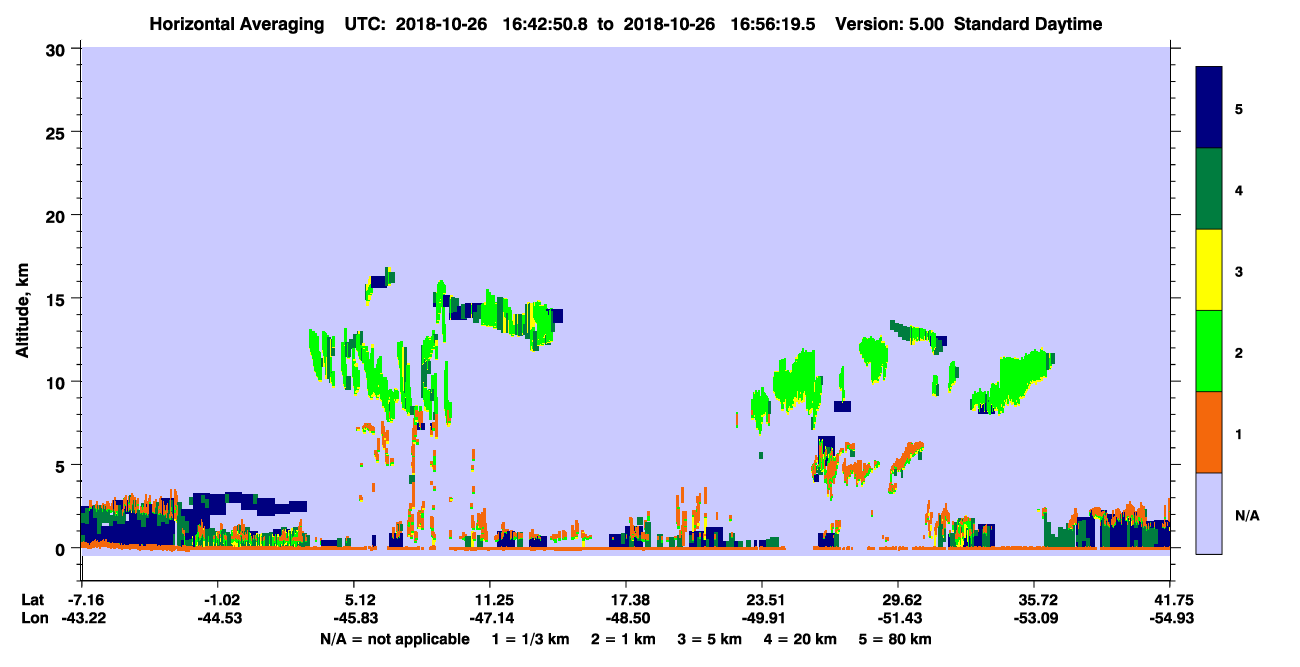This screenshot has height=667, width=1300.
Task: Click the longitude value -49.91
Action: point(761,619)
